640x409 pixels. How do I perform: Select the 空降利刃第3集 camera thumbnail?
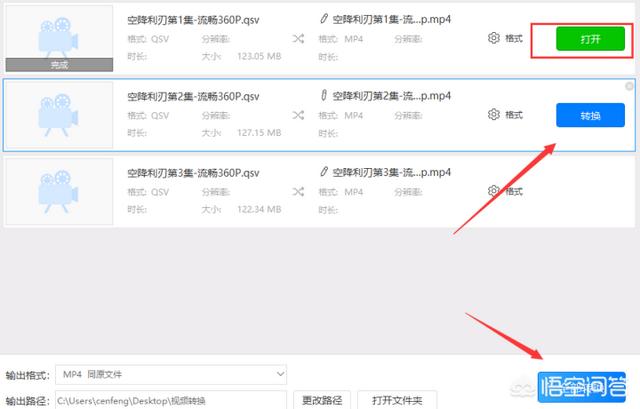[x=59, y=191]
